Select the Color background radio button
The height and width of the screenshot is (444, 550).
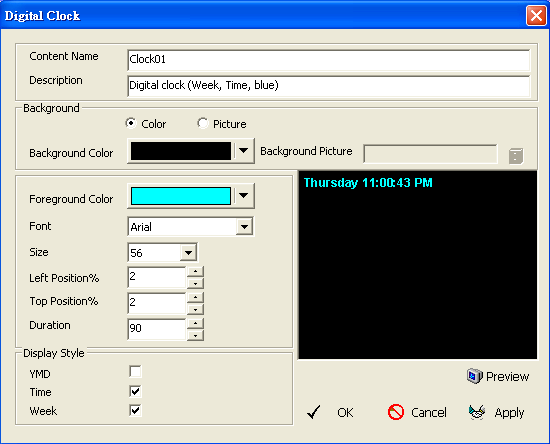point(131,123)
